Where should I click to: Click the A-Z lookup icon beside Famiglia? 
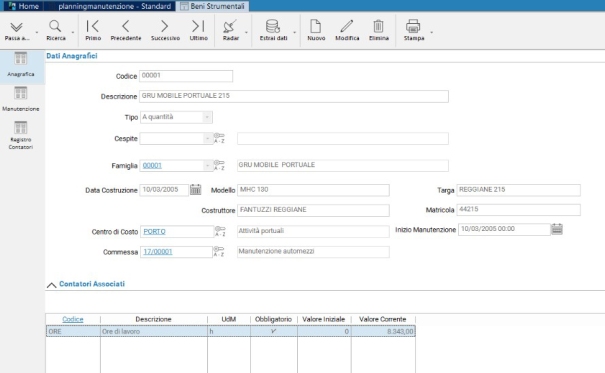coord(219,165)
